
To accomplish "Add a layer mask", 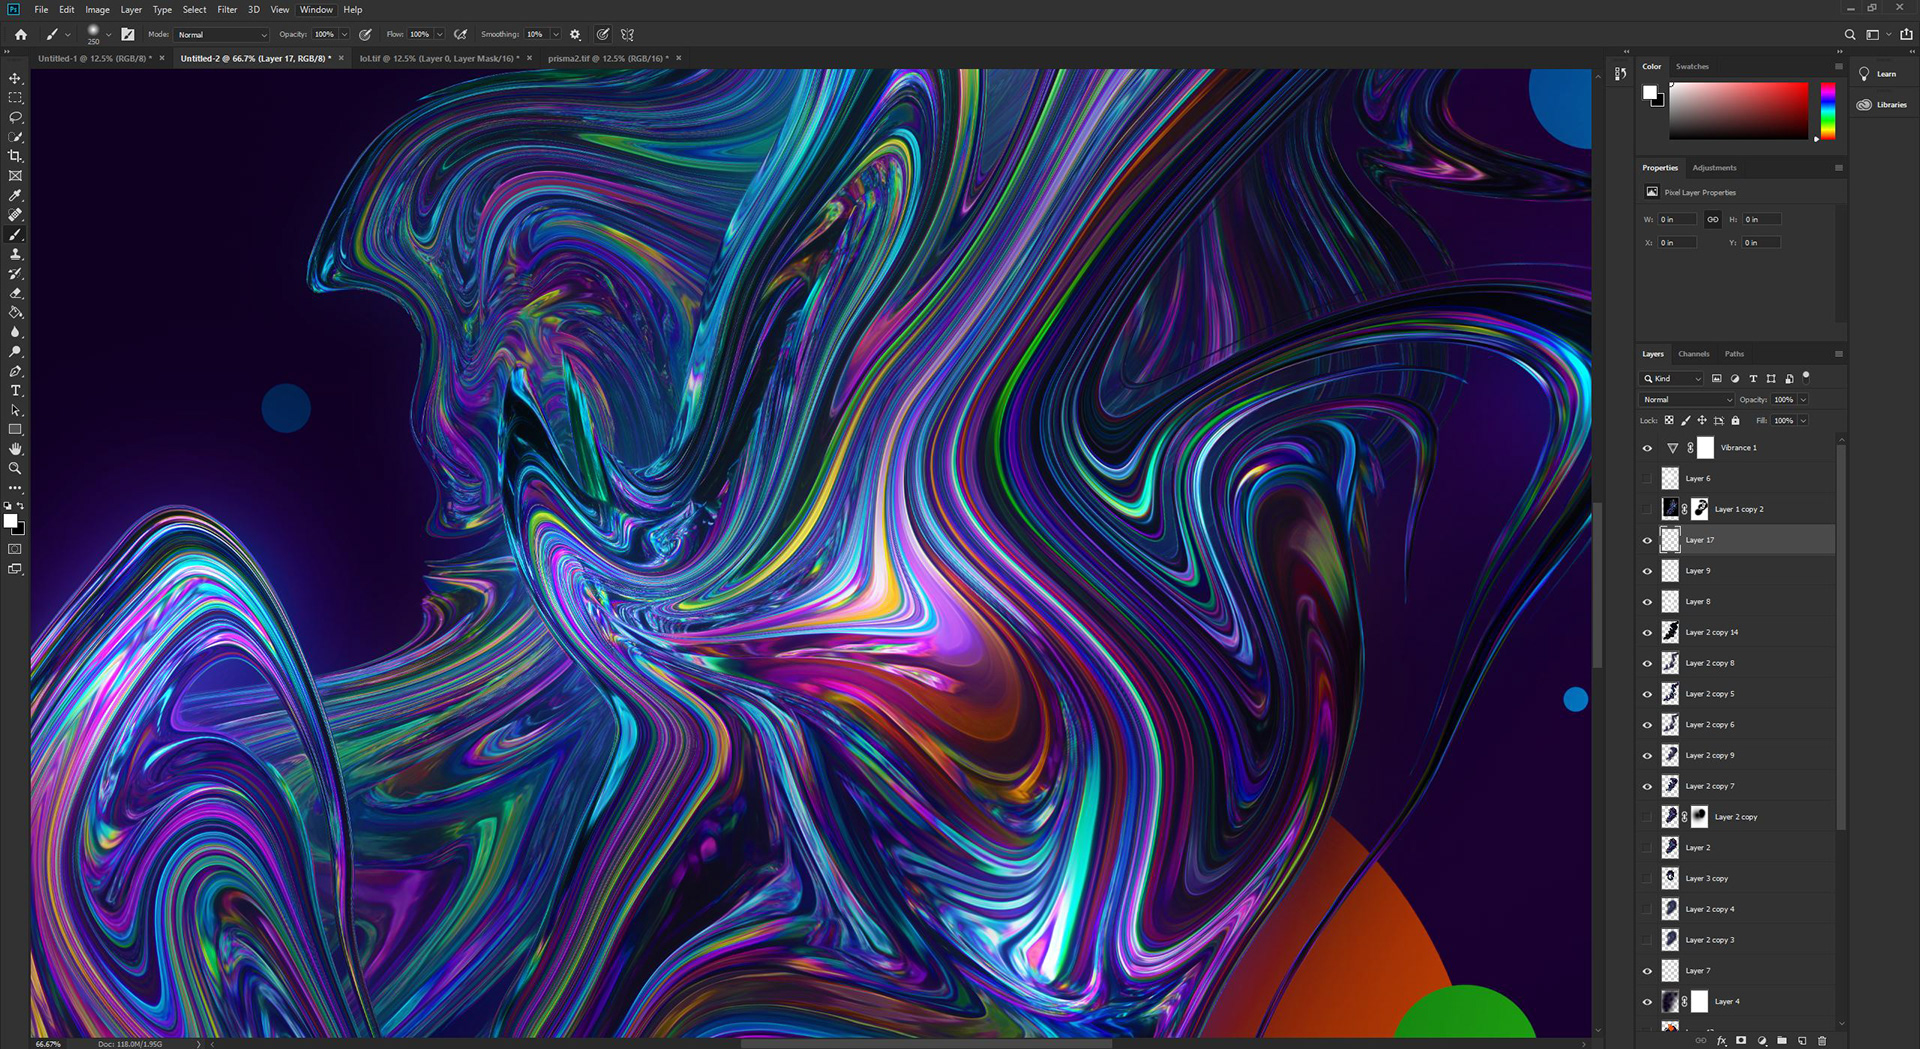I will [1741, 1040].
